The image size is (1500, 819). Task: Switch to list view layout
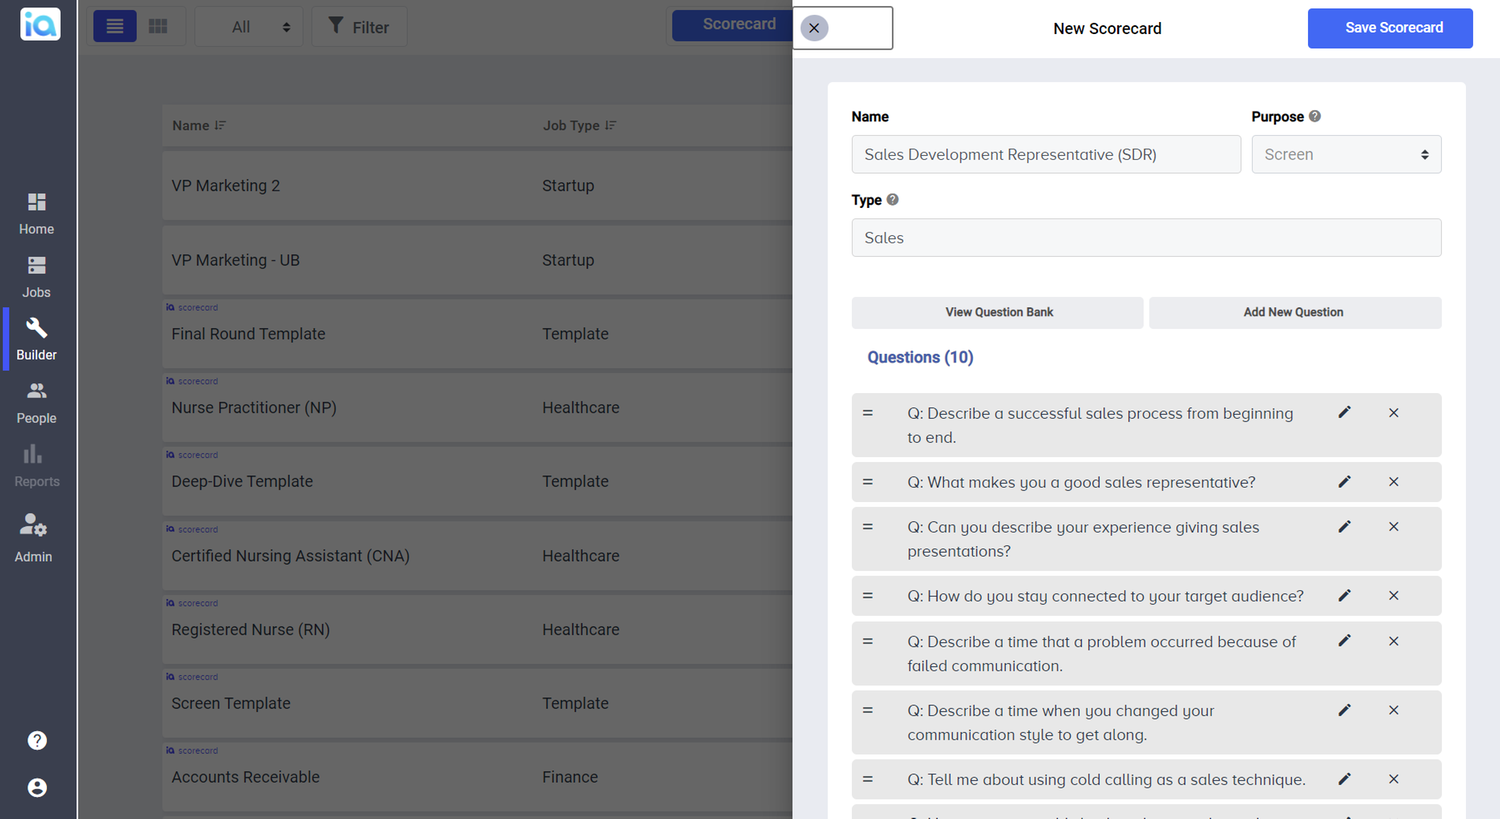[114, 25]
